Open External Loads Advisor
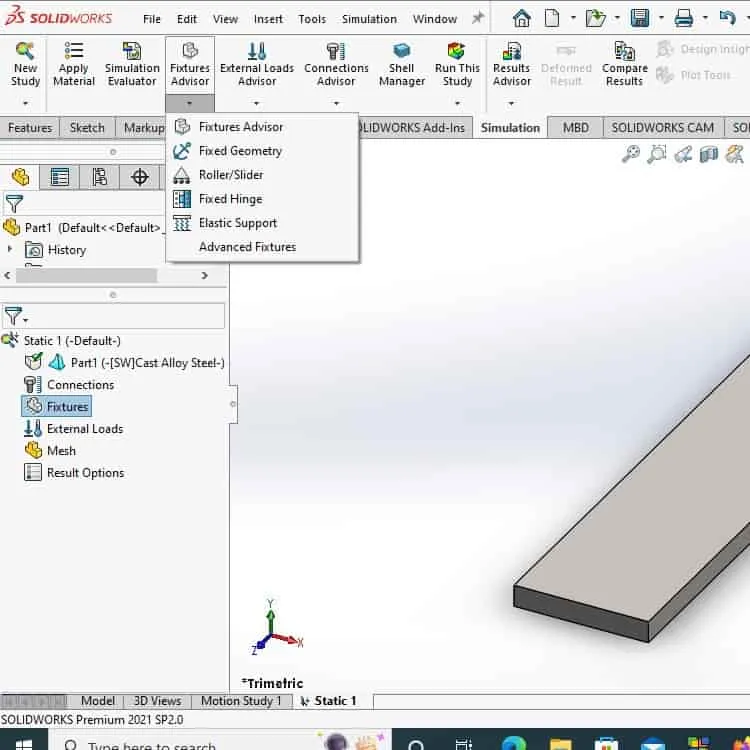Viewport: 750px width, 750px height. pos(257,64)
